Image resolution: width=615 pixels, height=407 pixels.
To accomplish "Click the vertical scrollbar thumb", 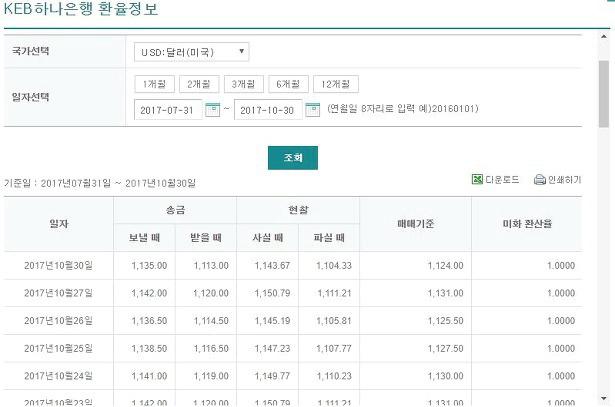I will pyautogui.click(x=604, y=94).
